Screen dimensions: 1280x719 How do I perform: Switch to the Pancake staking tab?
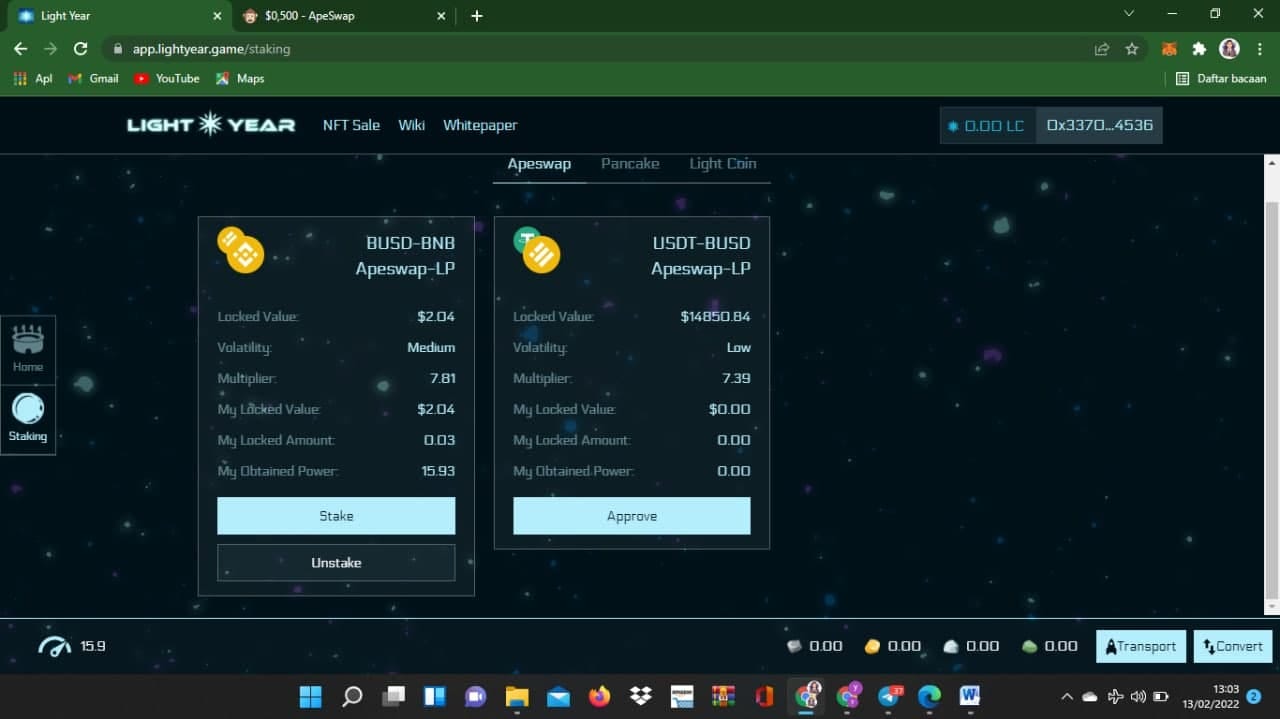point(630,163)
